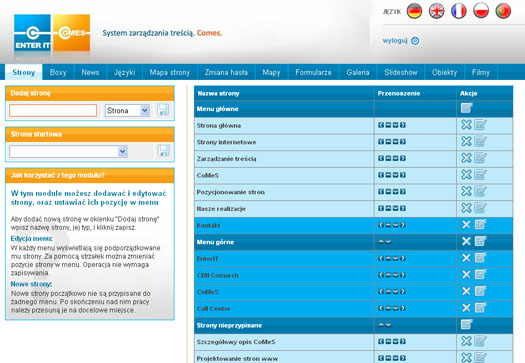Edit the Kontakt page
This screenshot has width=525, height=363.
480,225
